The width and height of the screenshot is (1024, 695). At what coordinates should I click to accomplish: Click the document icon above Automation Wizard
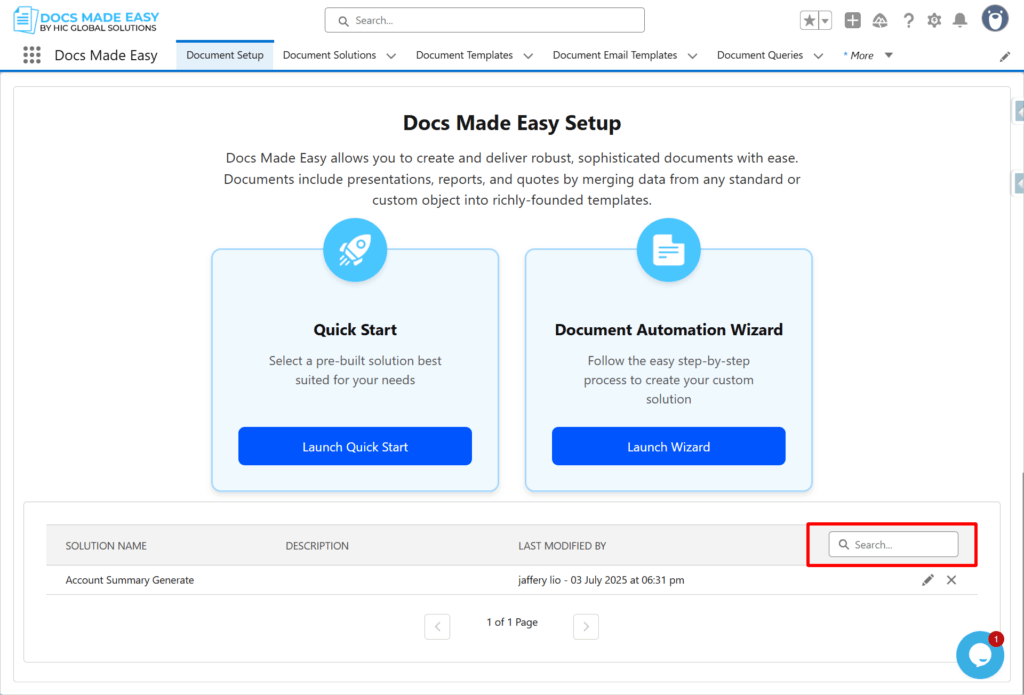coord(669,250)
